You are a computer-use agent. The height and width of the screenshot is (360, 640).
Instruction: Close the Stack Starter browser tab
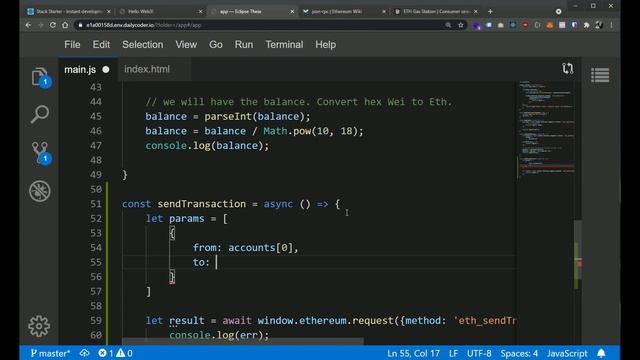[x=109, y=11]
